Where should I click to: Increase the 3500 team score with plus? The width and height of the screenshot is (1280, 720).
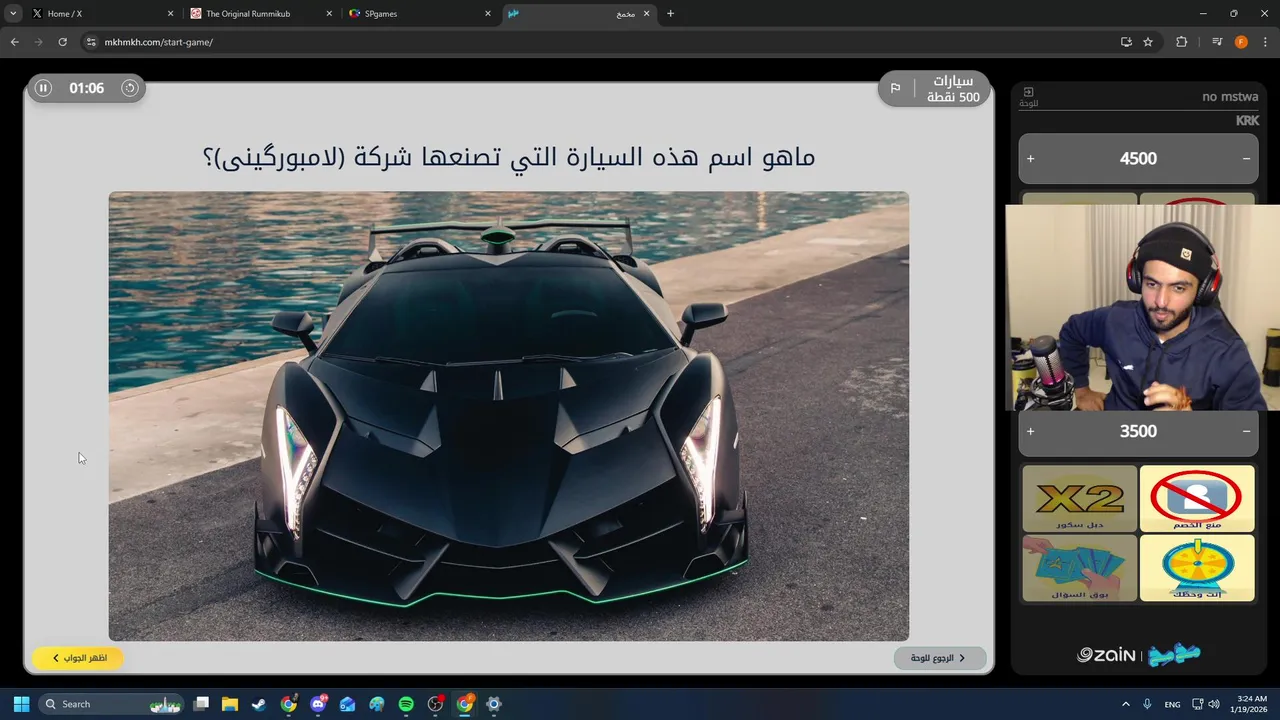click(1031, 431)
